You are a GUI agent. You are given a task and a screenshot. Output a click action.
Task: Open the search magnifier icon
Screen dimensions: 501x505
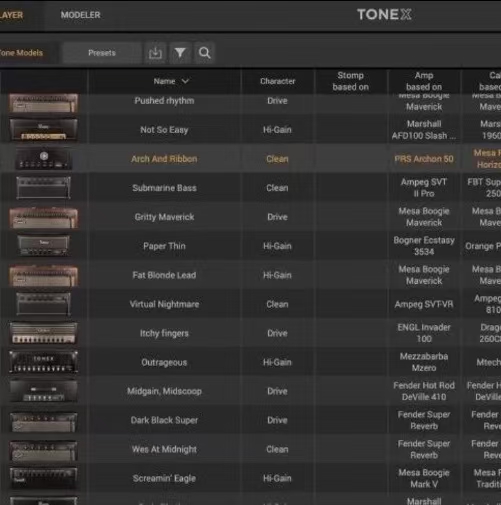(x=204, y=53)
